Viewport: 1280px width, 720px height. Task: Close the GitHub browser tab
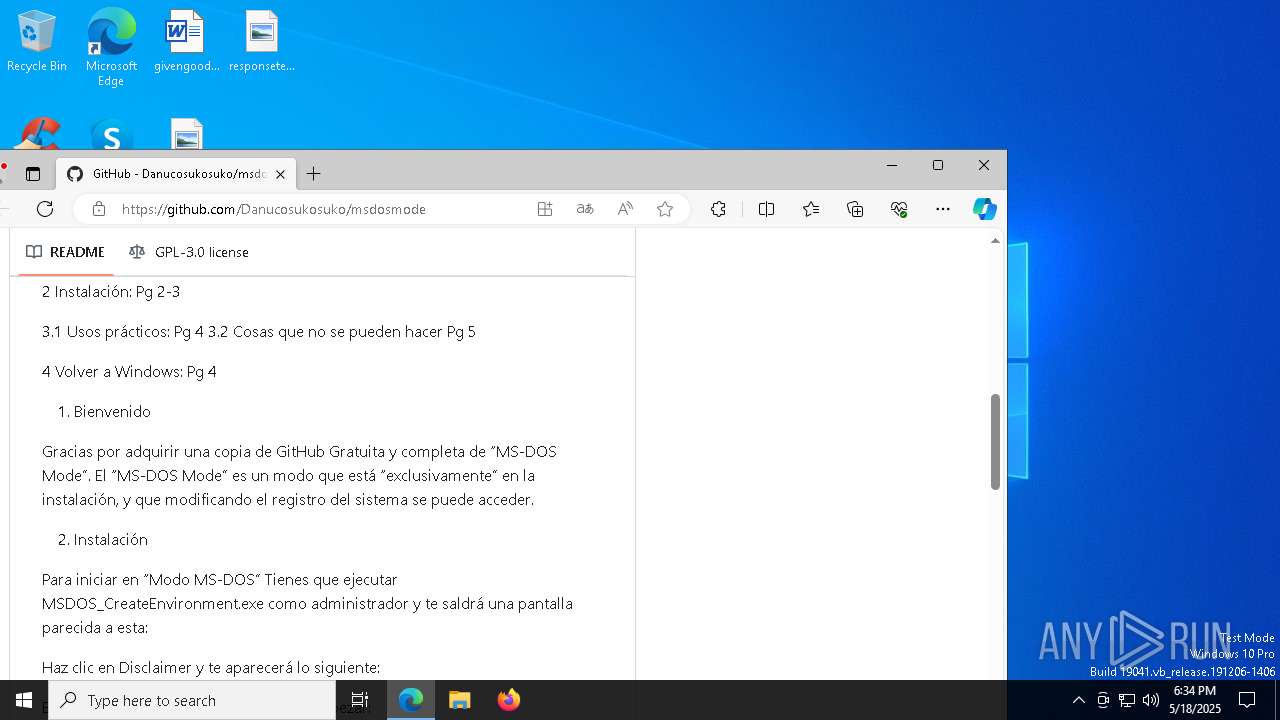(x=281, y=174)
